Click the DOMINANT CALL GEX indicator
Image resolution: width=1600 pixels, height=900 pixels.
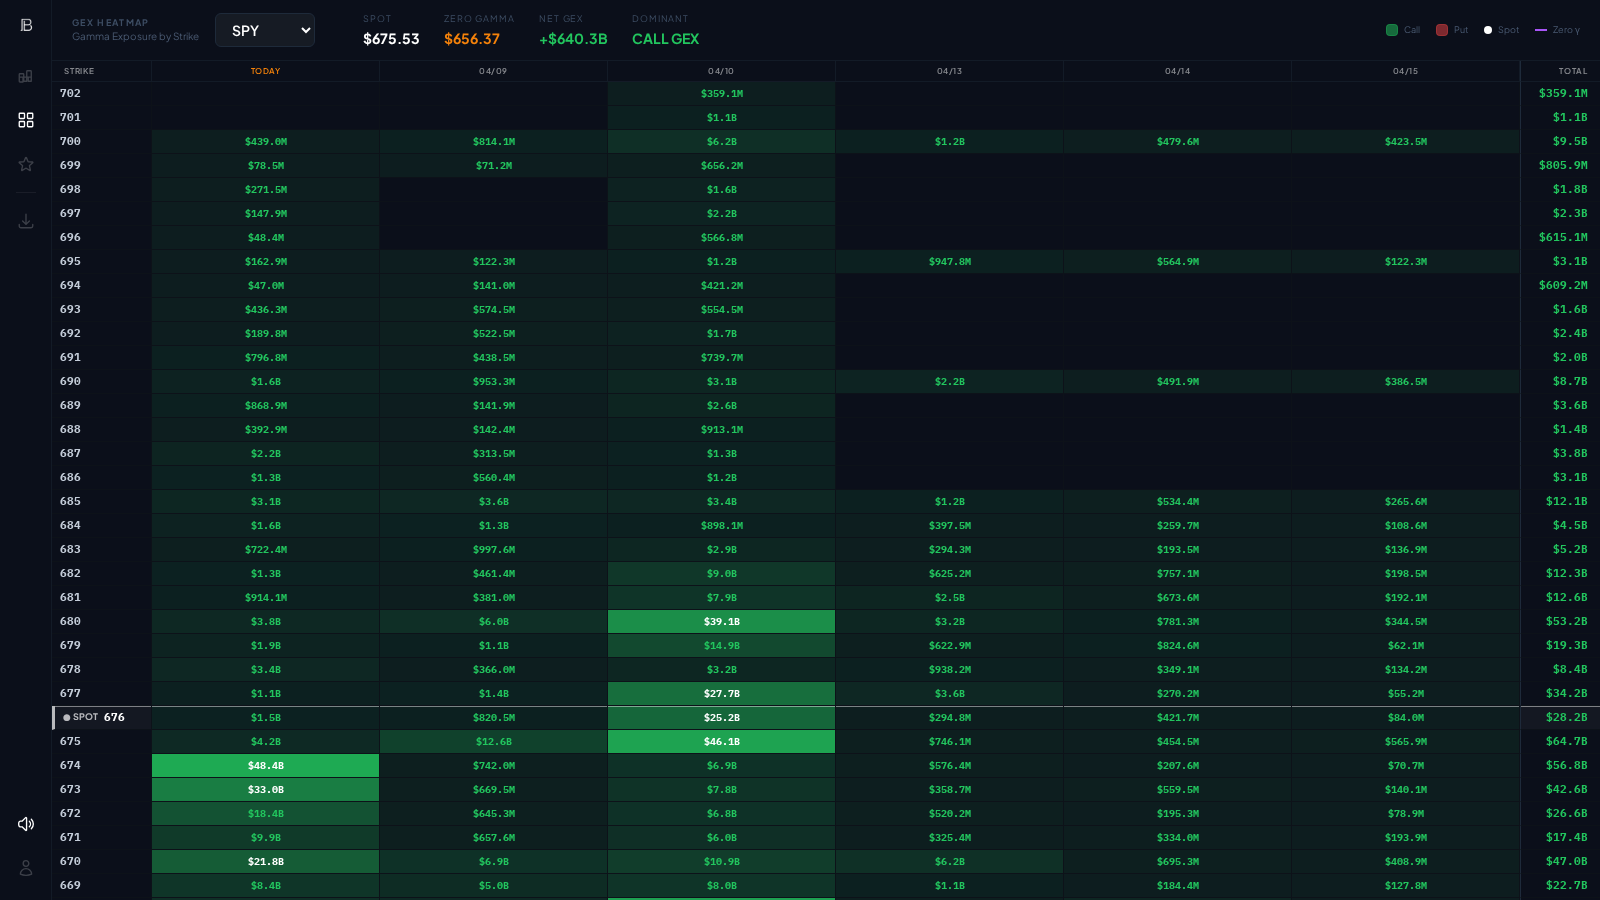[665, 39]
